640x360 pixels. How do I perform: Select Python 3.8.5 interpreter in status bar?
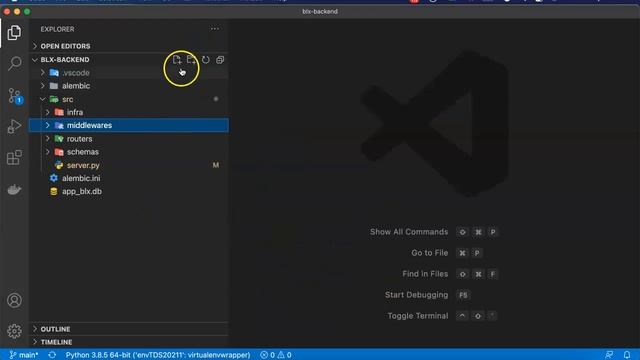click(158, 355)
